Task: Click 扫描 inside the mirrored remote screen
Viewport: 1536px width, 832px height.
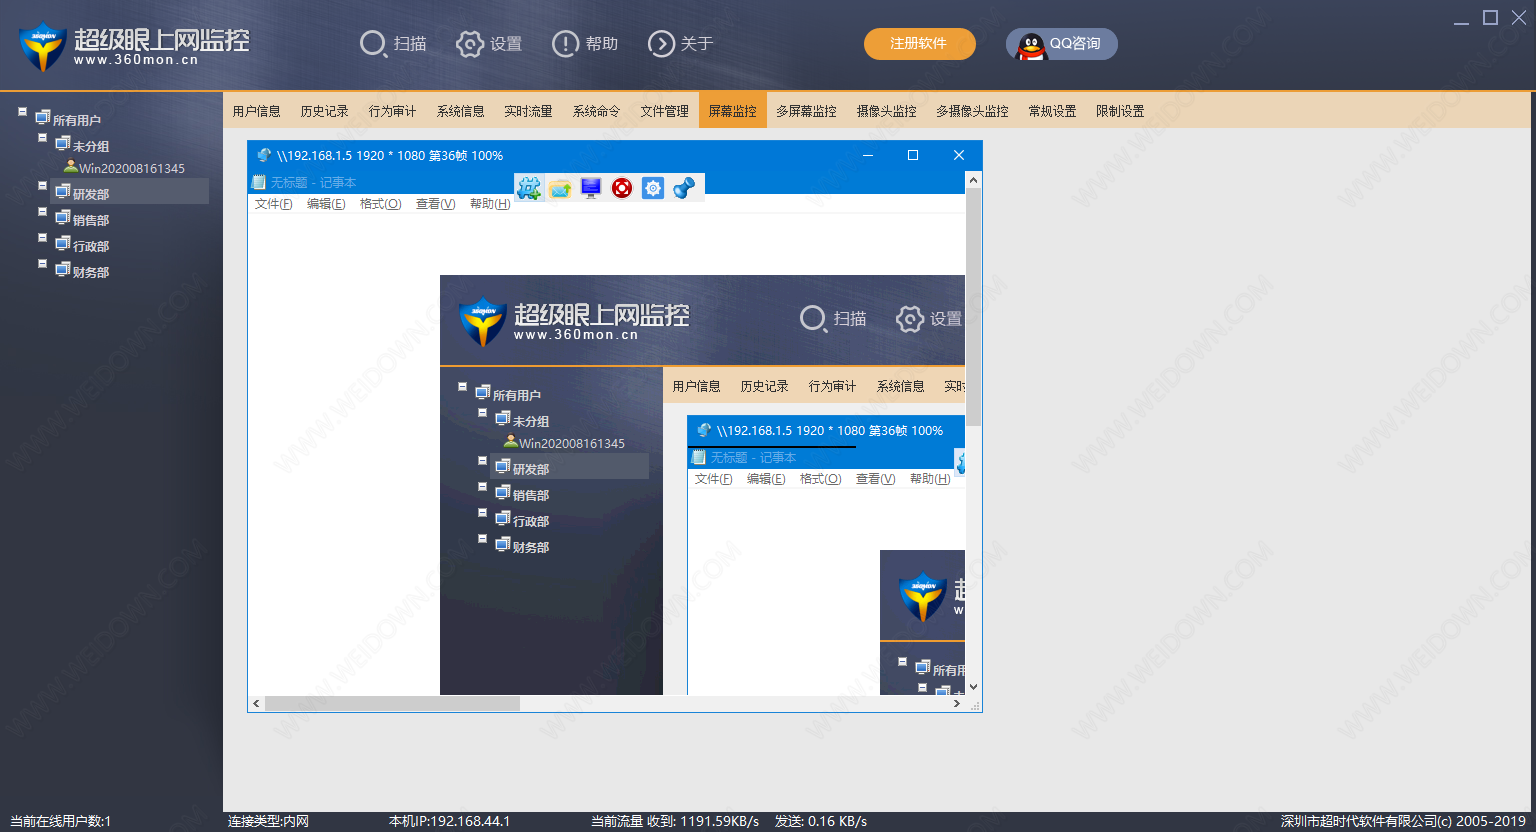Action: (833, 319)
